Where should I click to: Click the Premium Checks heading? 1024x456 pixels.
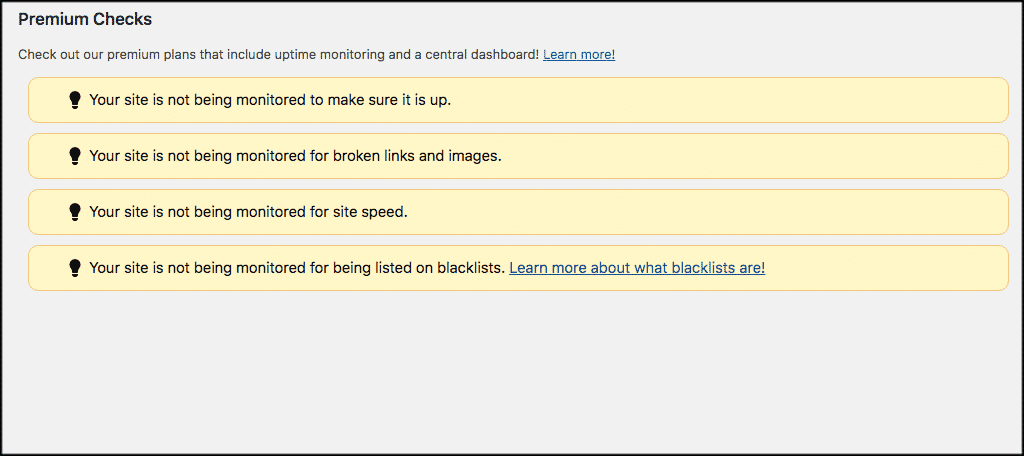pyautogui.click(x=85, y=20)
